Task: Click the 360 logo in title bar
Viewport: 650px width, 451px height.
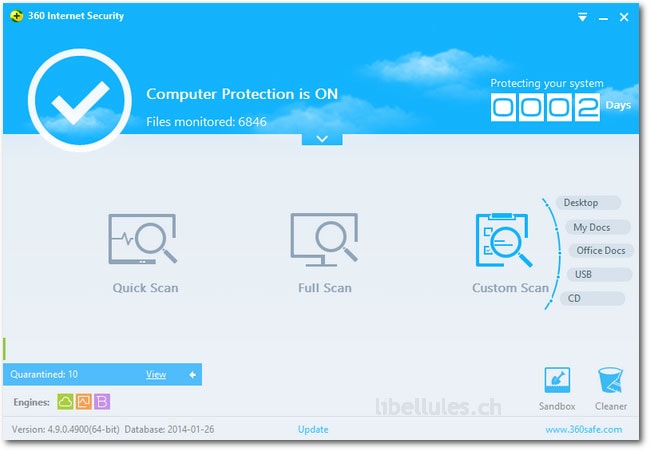Action: click(x=17, y=16)
